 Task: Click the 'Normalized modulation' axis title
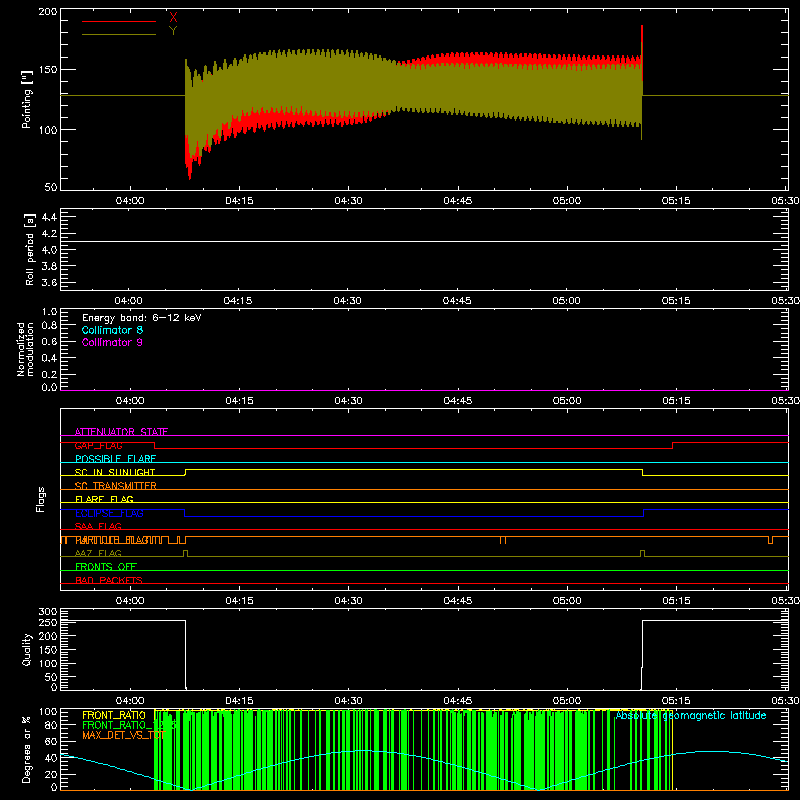coord(25,349)
